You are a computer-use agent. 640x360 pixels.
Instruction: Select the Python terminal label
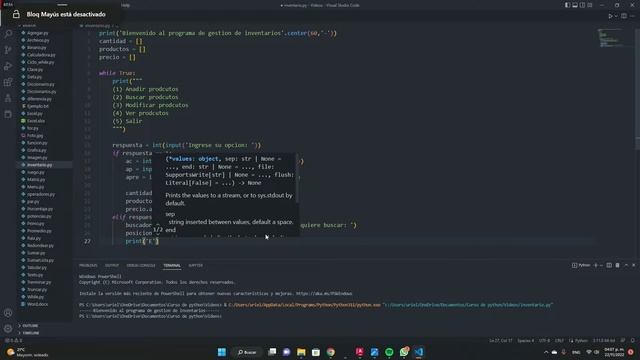click(x=581, y=265)
